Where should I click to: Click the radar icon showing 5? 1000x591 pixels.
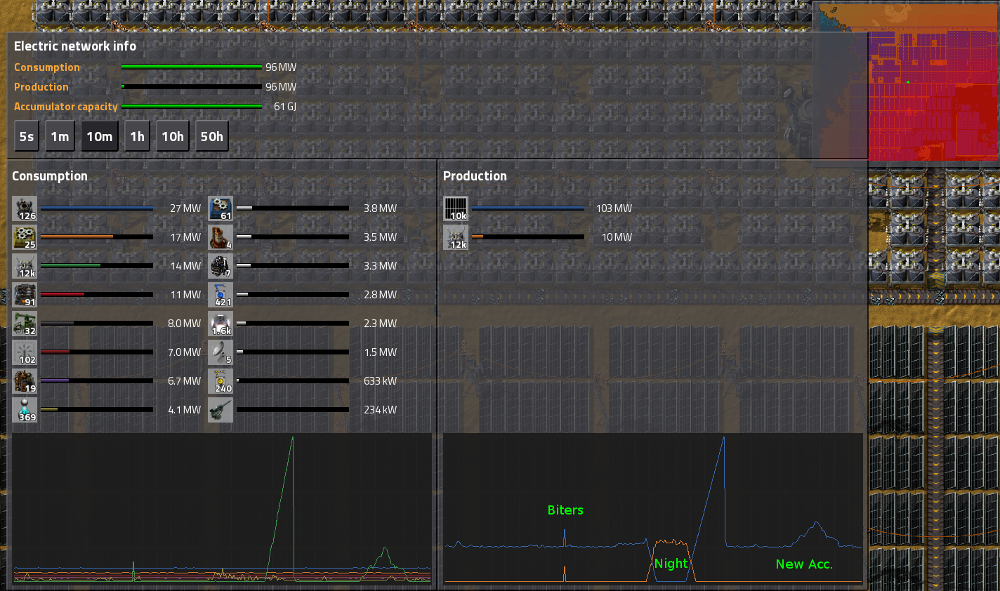221,353
